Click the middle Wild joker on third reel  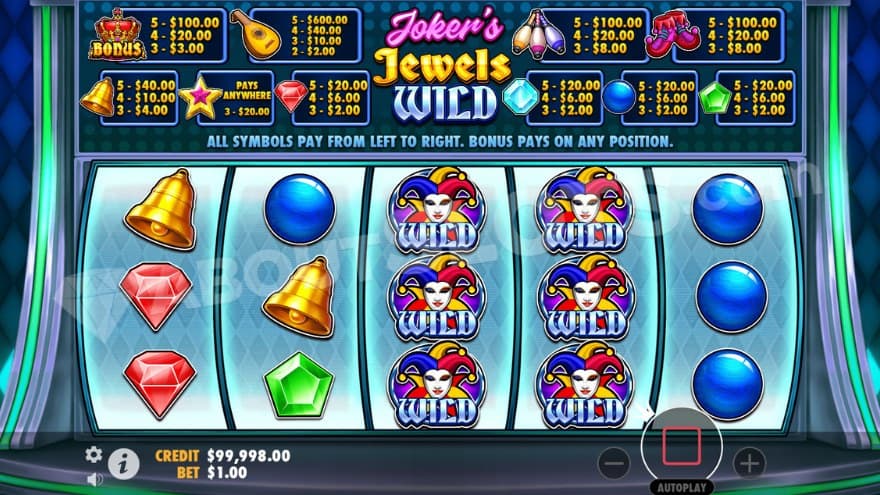coord(438,297)
